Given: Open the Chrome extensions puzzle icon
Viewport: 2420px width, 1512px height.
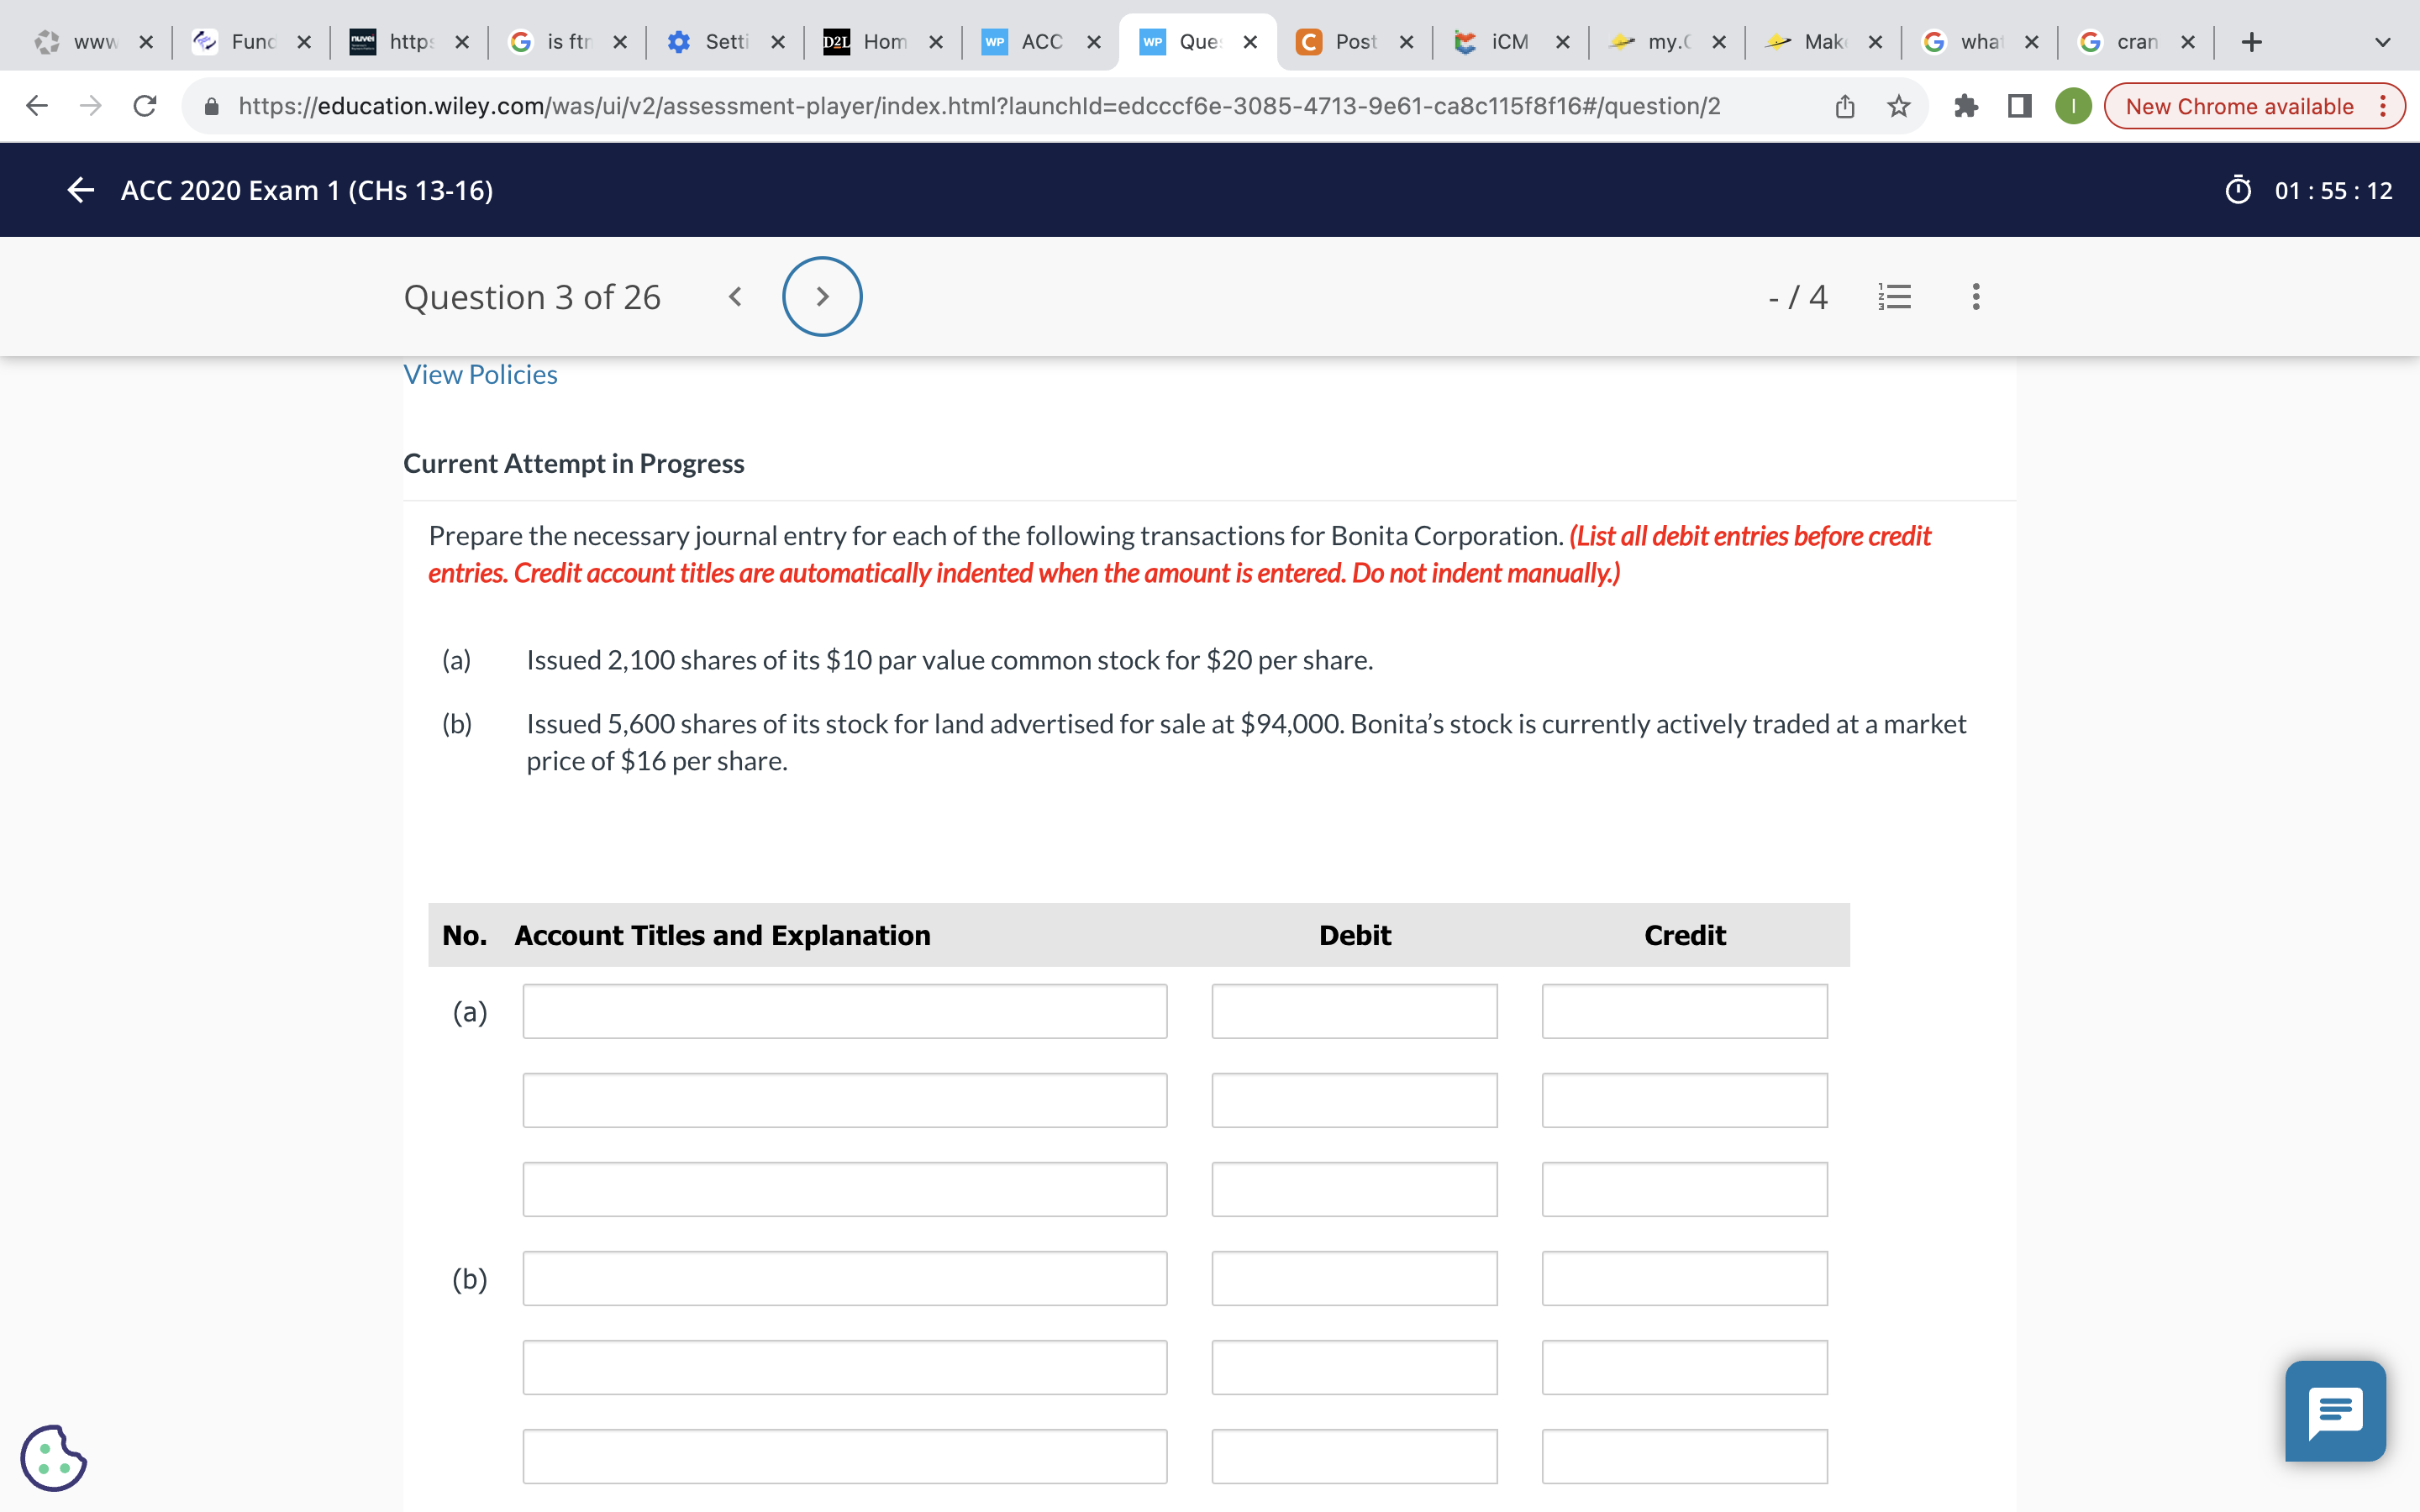Looking at the screenshot, I should (1965, 106).
